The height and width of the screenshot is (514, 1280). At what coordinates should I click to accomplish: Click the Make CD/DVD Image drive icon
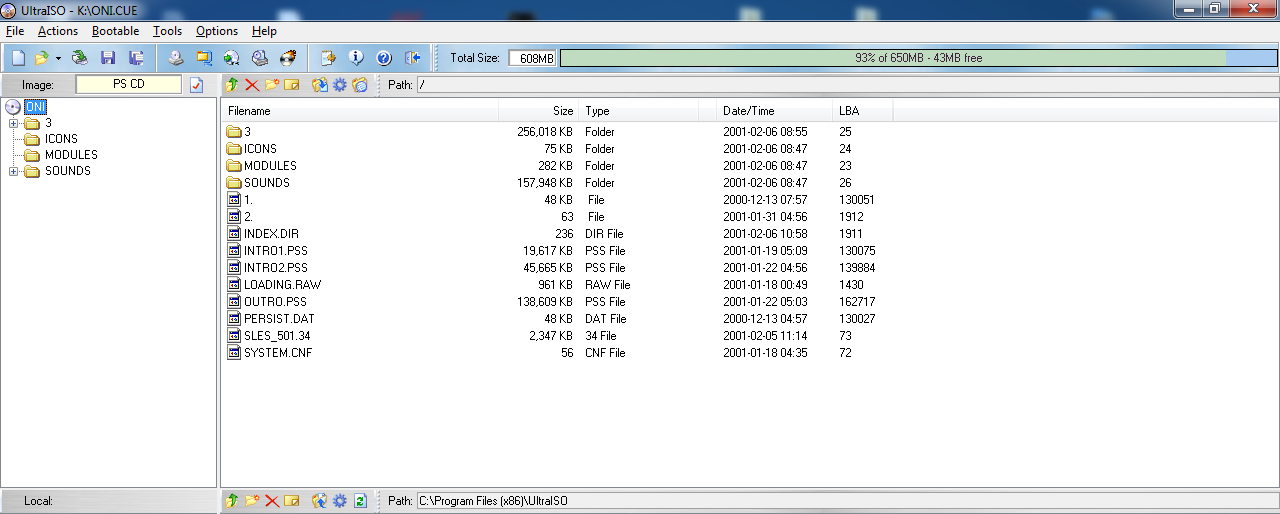coord(175,58)
